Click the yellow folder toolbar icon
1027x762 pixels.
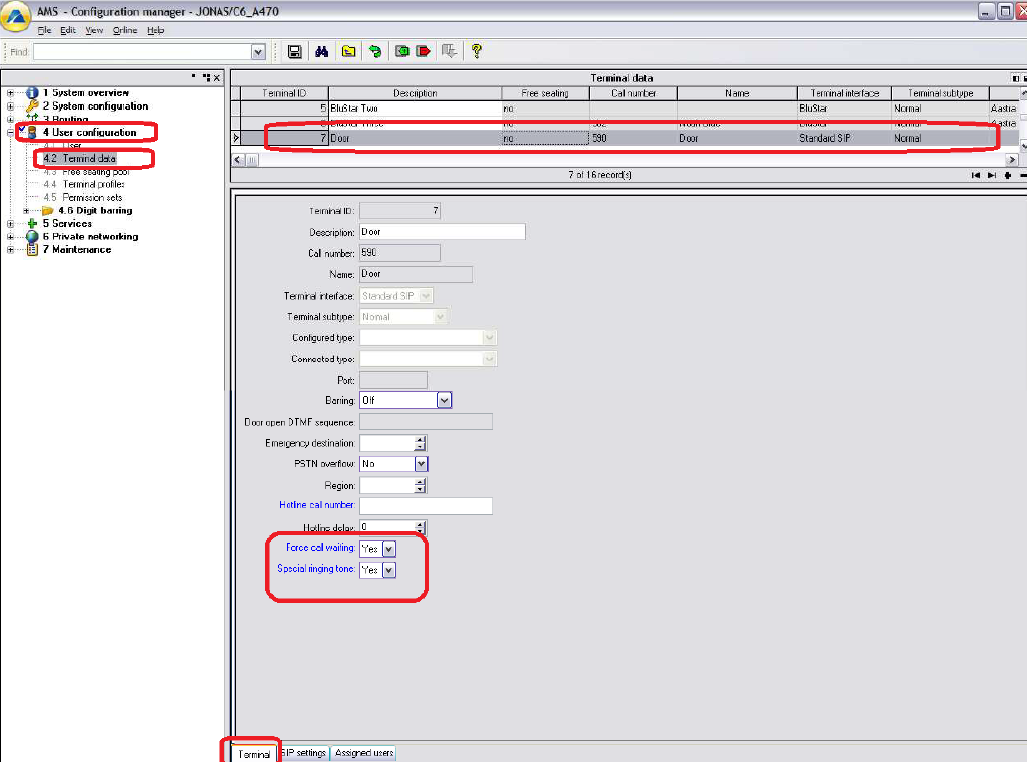(x=348, y=51)
